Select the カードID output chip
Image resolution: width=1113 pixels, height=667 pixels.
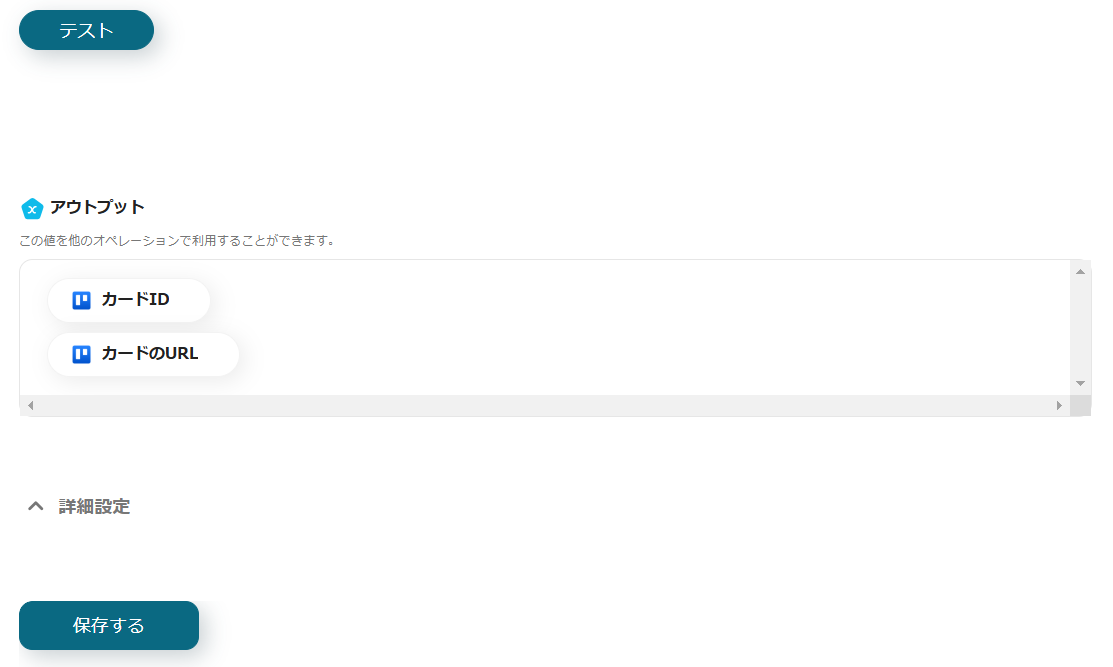pyautogui.click(x=128, y=300)
